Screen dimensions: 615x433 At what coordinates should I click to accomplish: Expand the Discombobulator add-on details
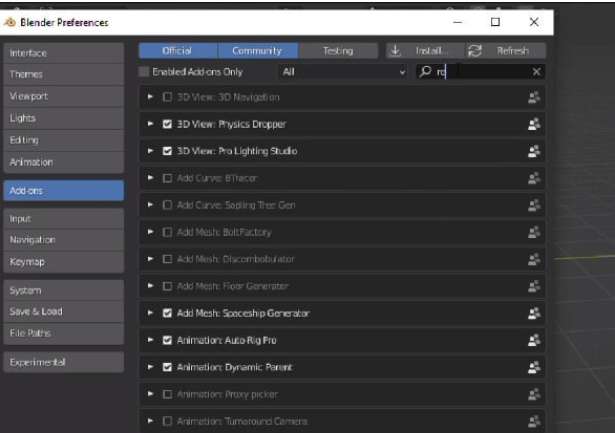click(x=150, y=259)
